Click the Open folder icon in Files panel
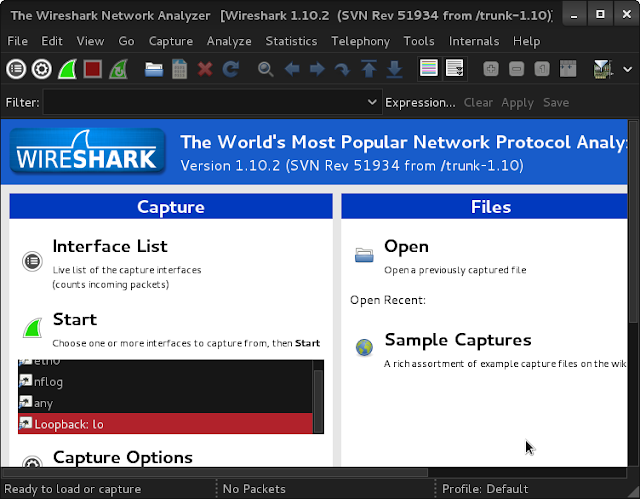The width and height of the screenshot is (640, 499). click(364, 255)
